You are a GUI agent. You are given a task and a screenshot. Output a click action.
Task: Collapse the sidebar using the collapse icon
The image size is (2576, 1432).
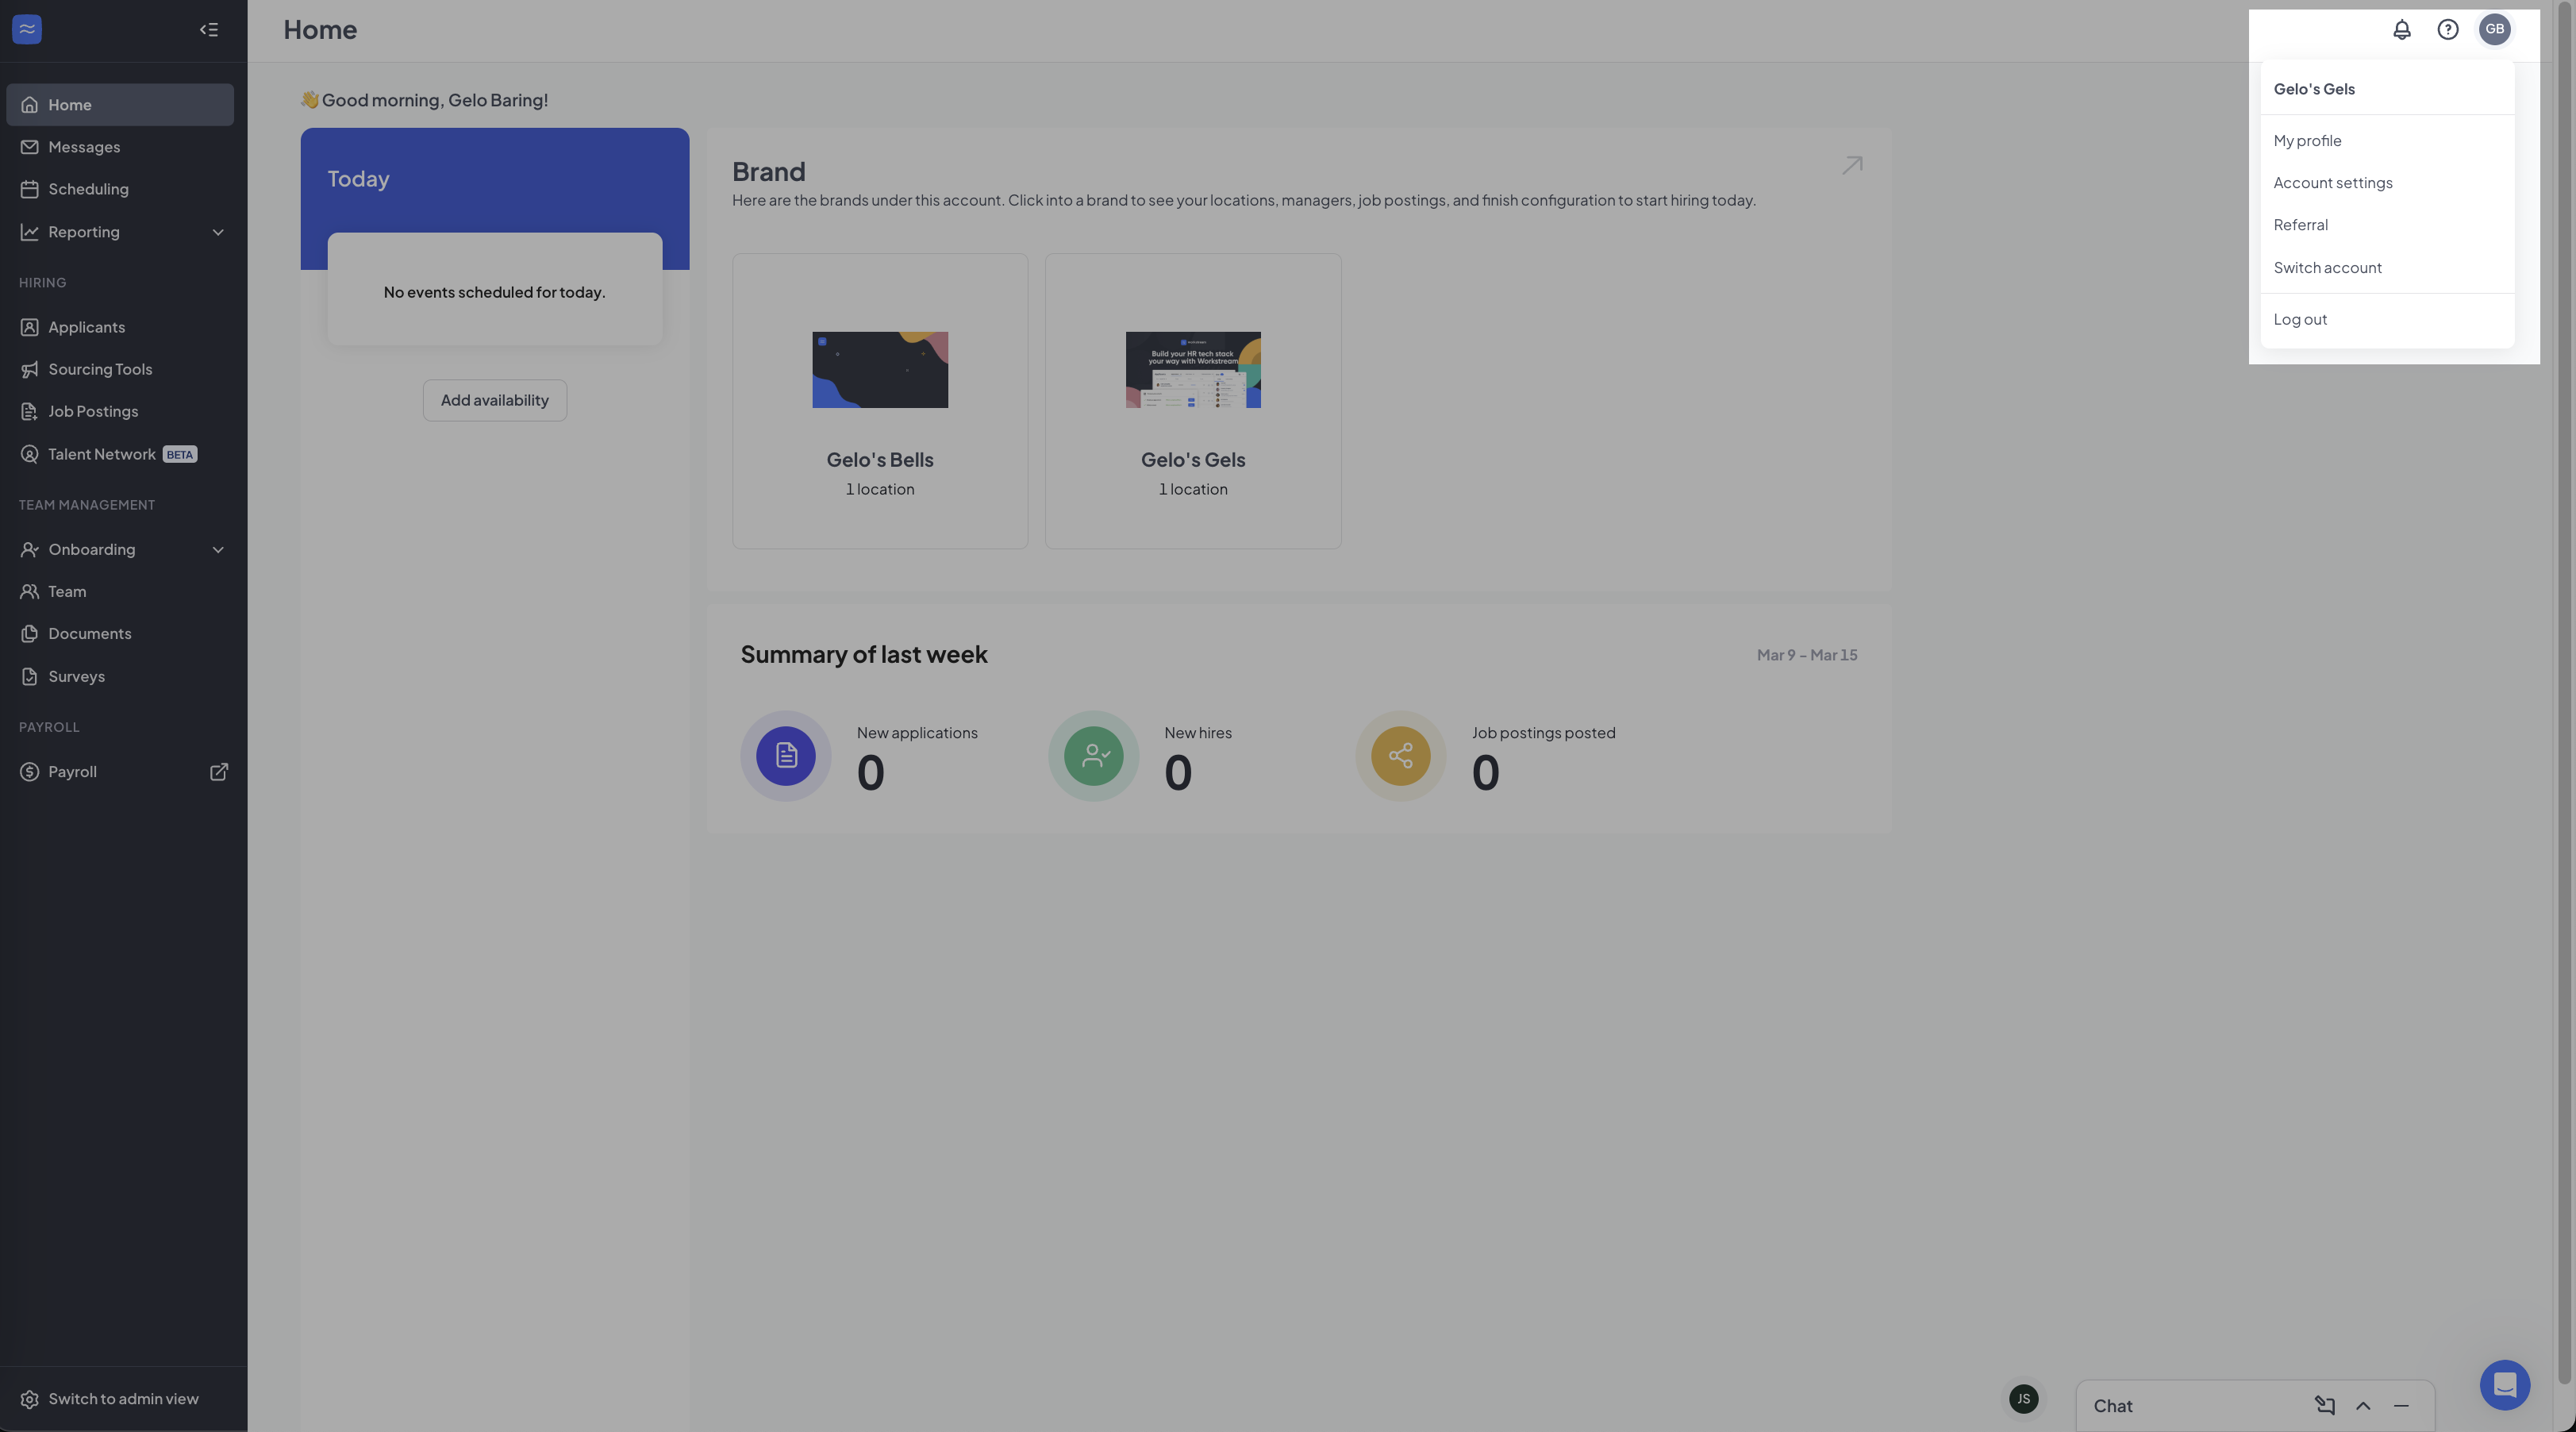point(208,29)
